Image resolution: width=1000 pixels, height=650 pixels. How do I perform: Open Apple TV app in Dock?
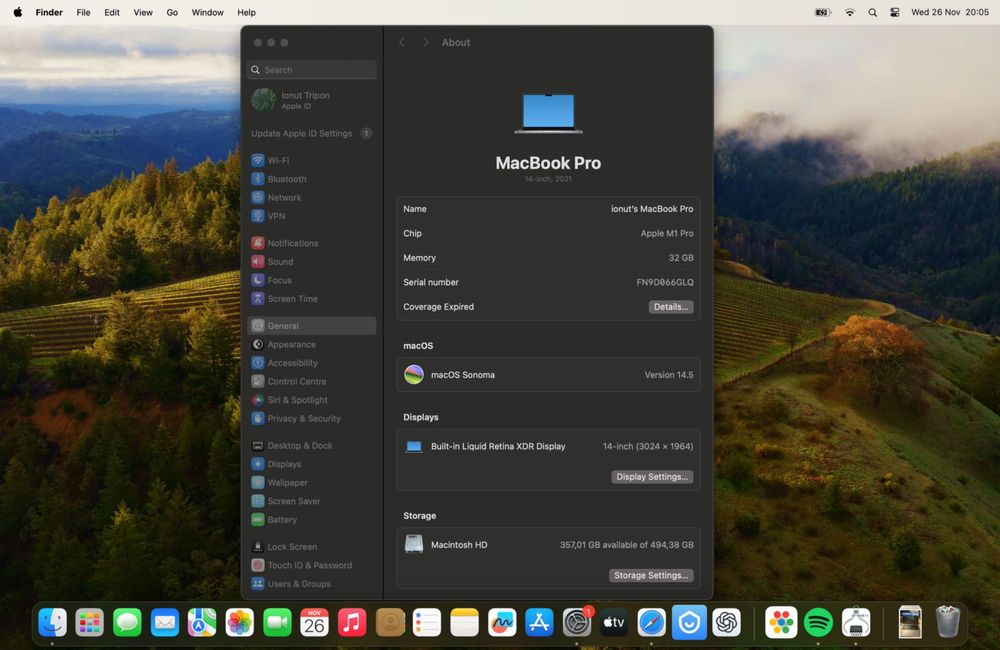[614, 622]
